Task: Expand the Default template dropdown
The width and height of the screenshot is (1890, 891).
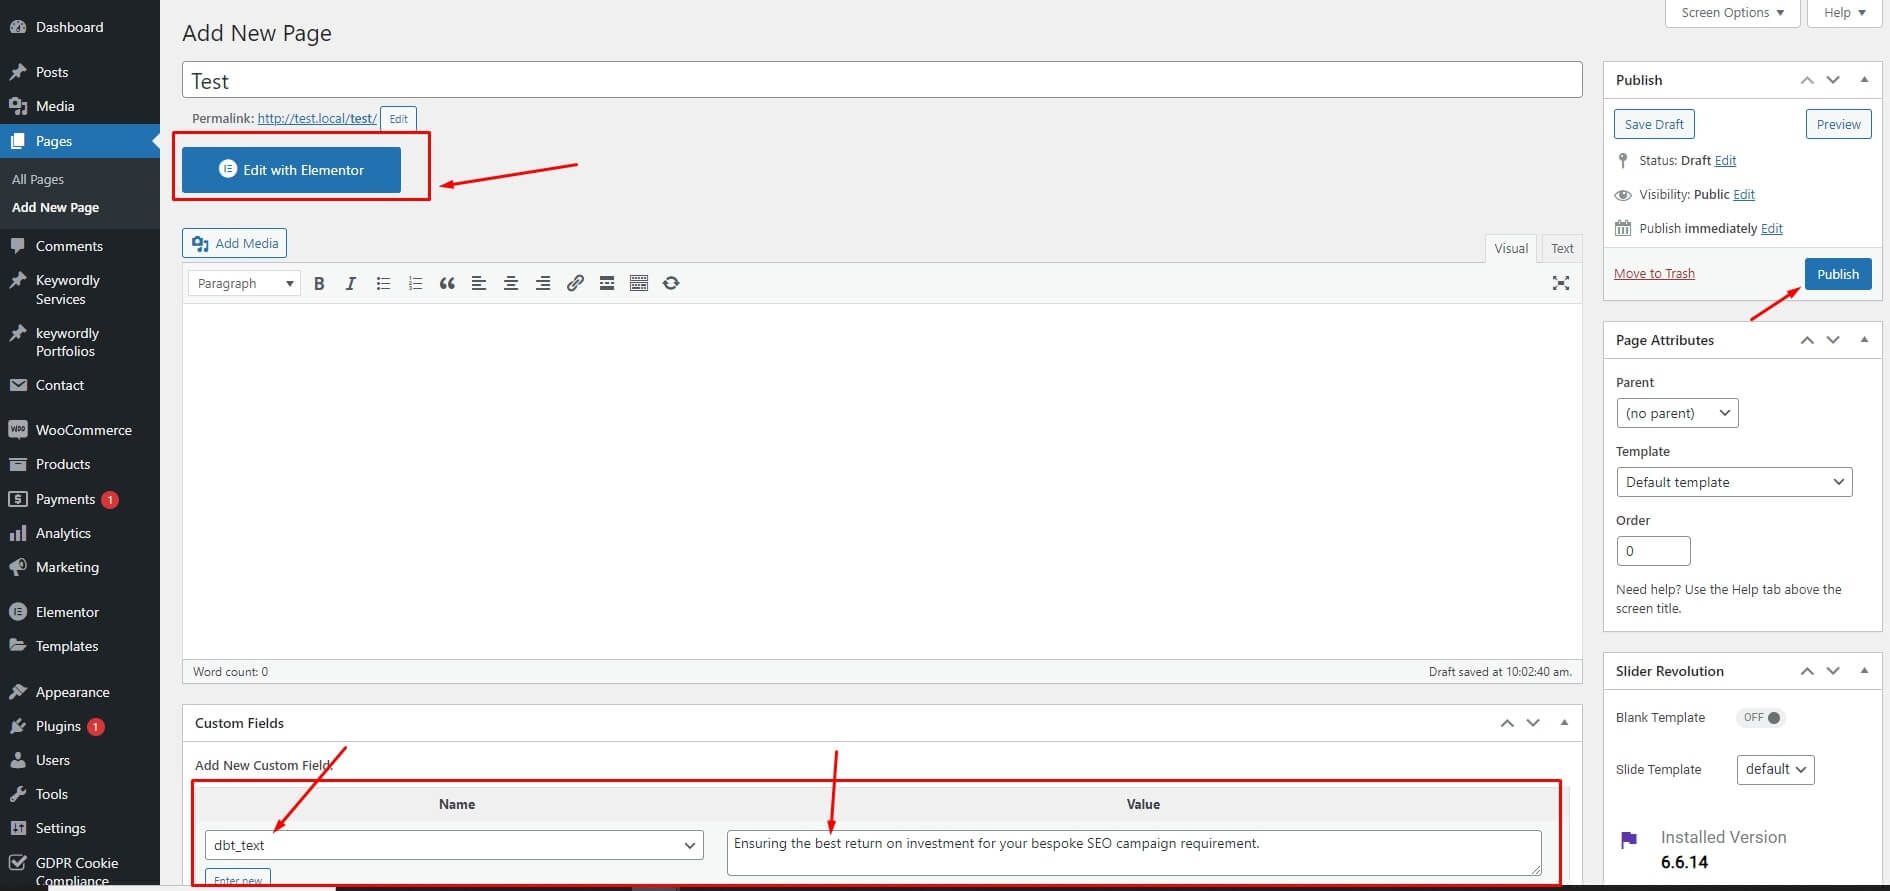Action: (1734, 482)
